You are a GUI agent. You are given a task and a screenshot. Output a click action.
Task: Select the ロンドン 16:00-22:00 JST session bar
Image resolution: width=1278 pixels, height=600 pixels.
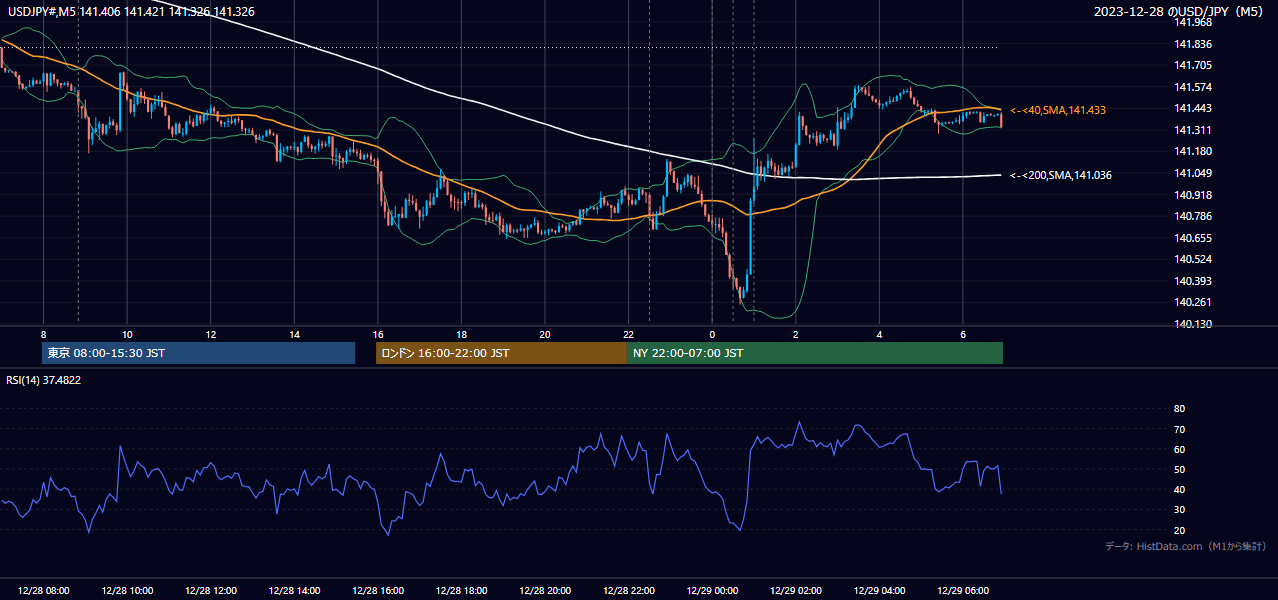(501, 353)
